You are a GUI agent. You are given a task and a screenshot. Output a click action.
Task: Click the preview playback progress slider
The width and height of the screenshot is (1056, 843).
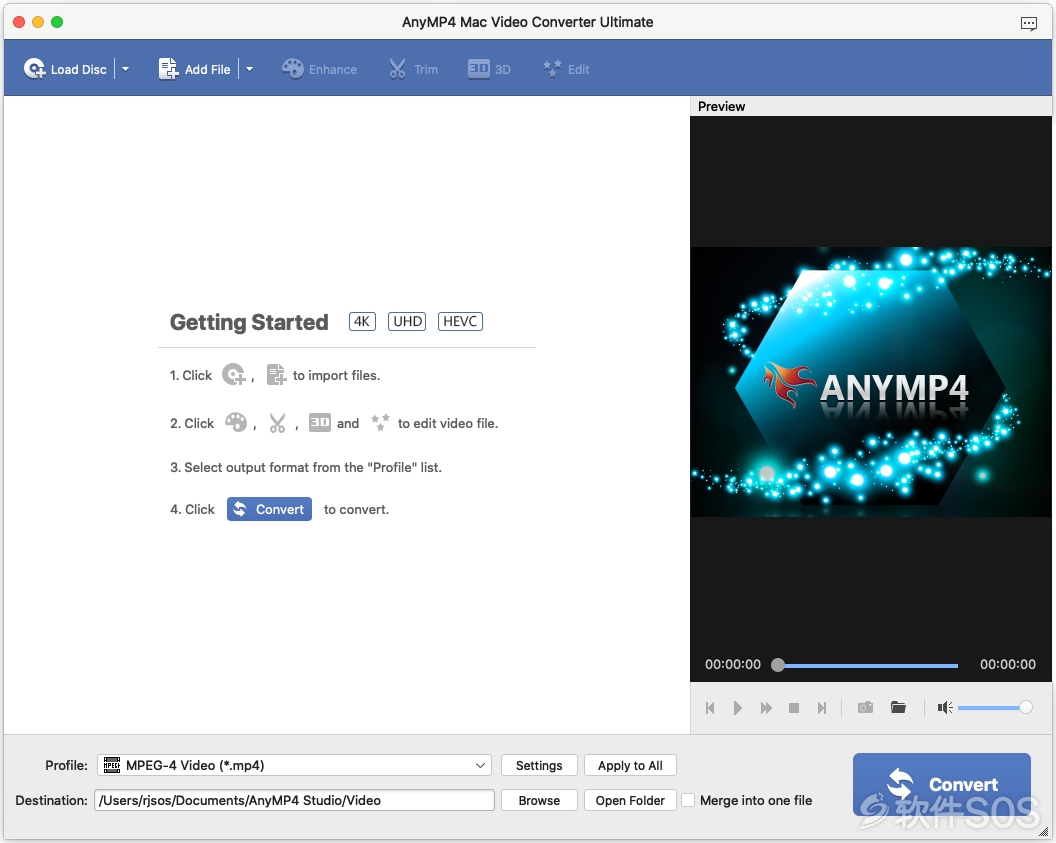coord(867,665)
